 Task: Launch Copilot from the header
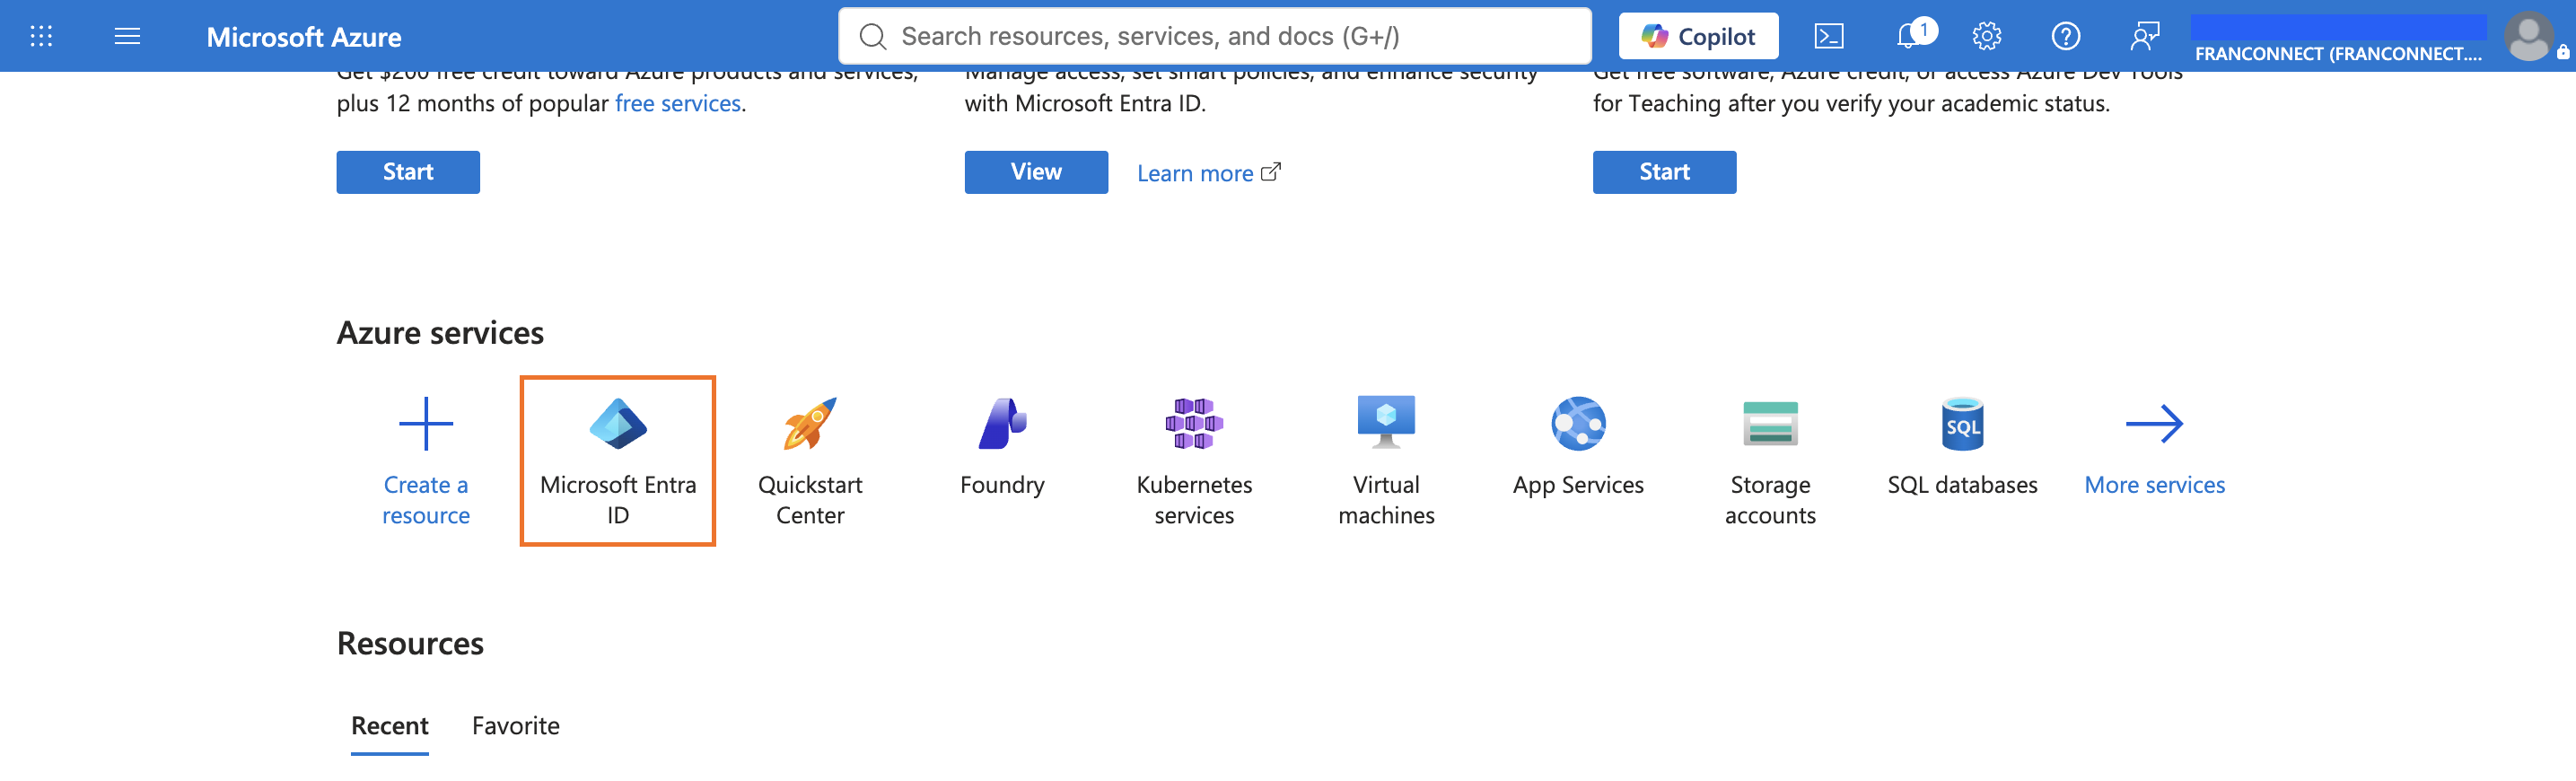click(x=1698, y=37)
